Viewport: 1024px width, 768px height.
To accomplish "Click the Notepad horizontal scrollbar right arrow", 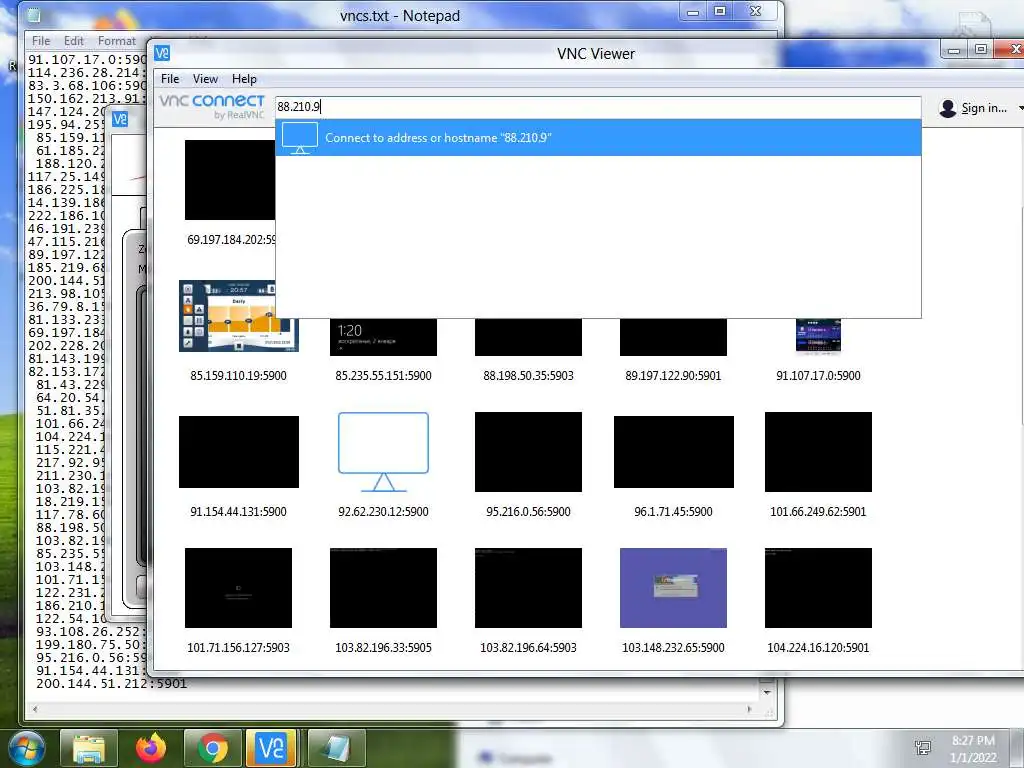I will [x=749, y=709].
